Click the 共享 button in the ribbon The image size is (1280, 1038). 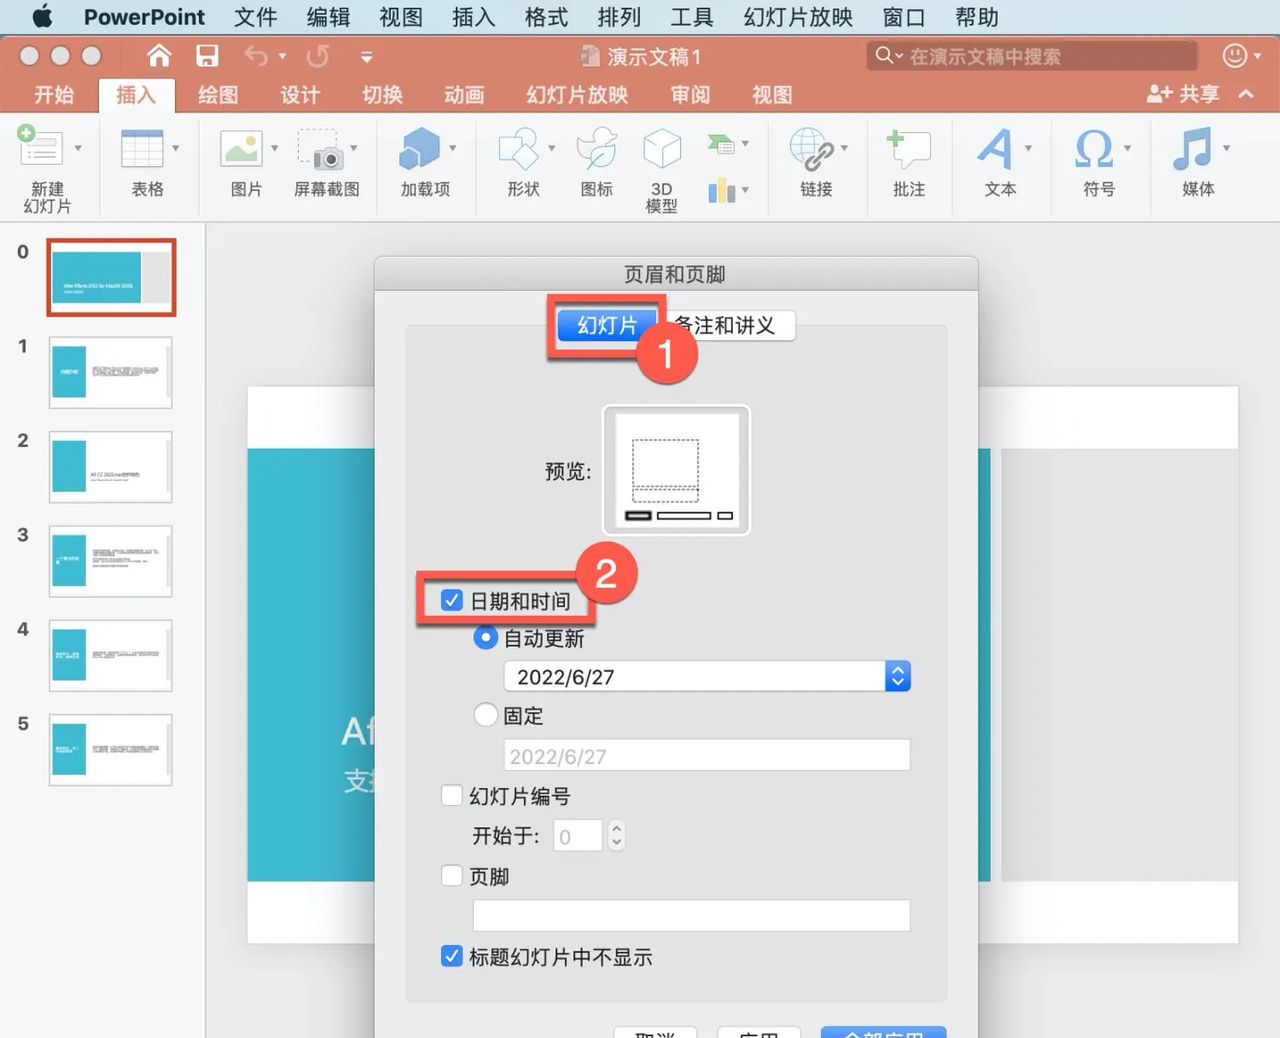click(1185, 93)
